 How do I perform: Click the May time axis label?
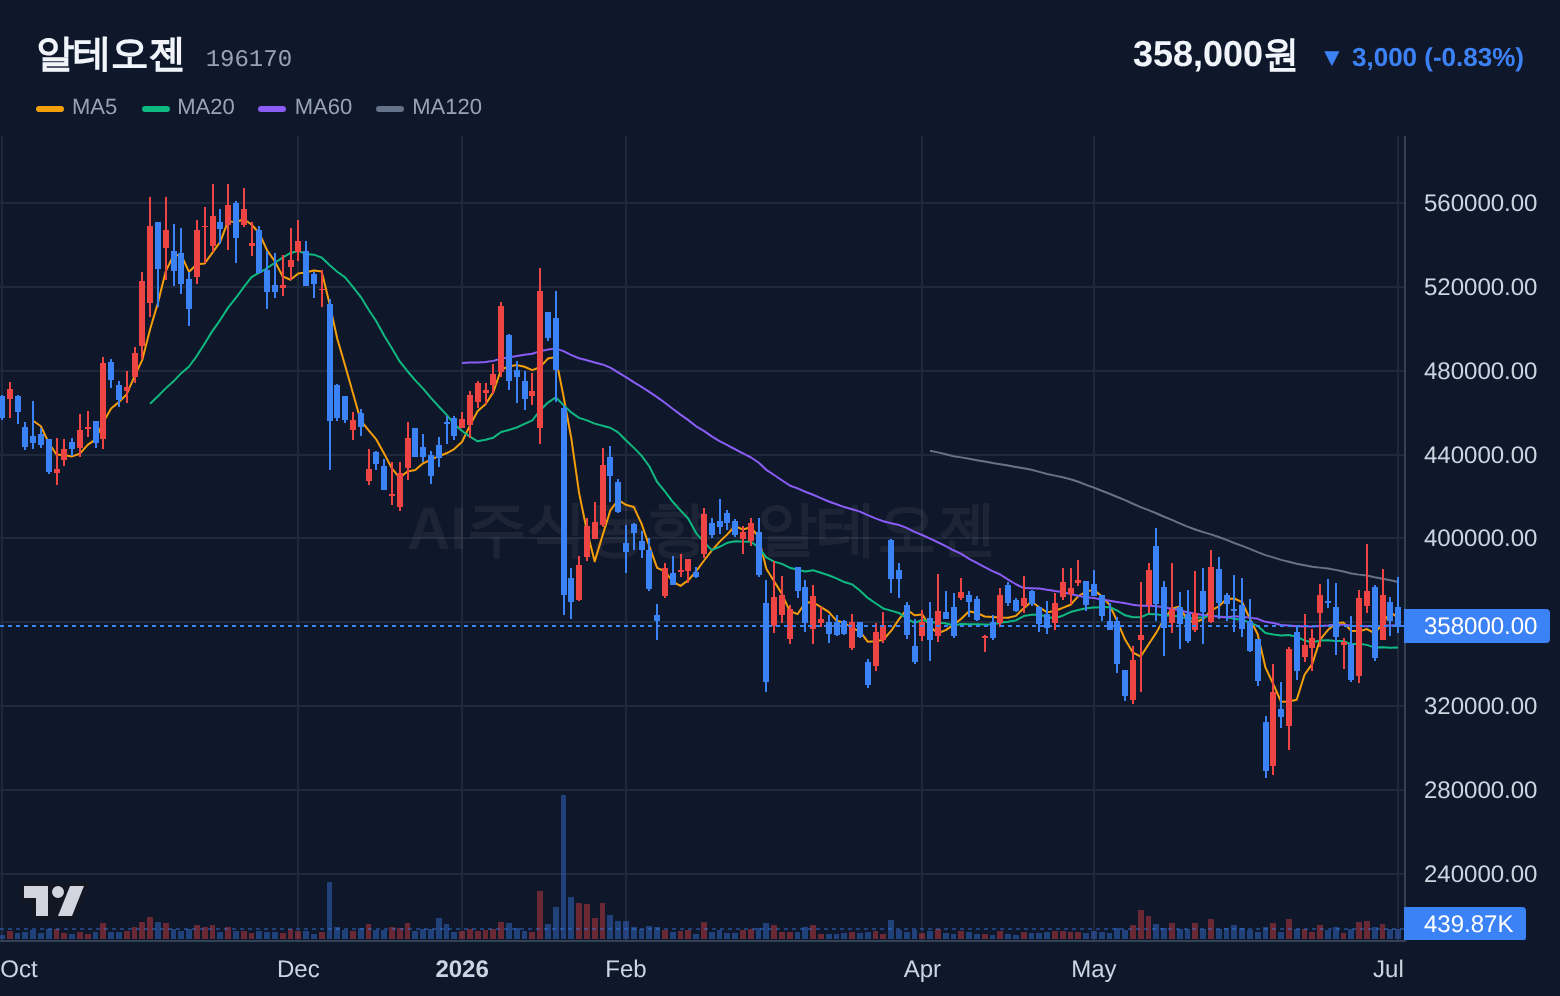click(1094, 969)
